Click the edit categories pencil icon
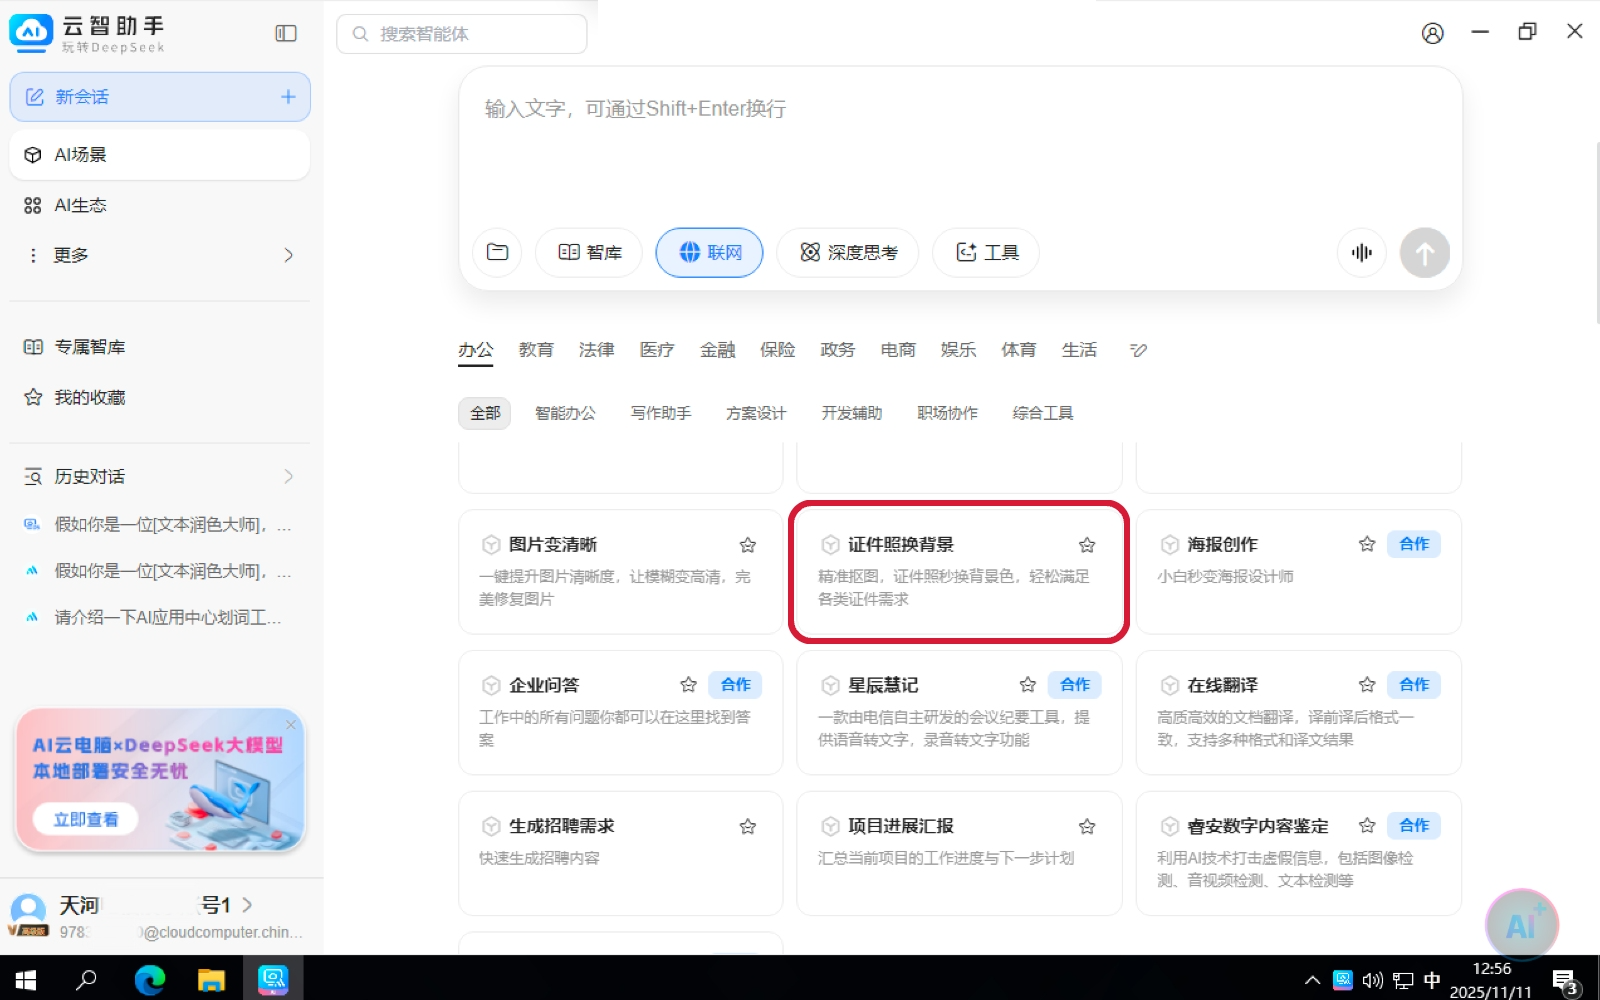The width and height of the screenshot is (1600, 1000). coord(1138,350)
